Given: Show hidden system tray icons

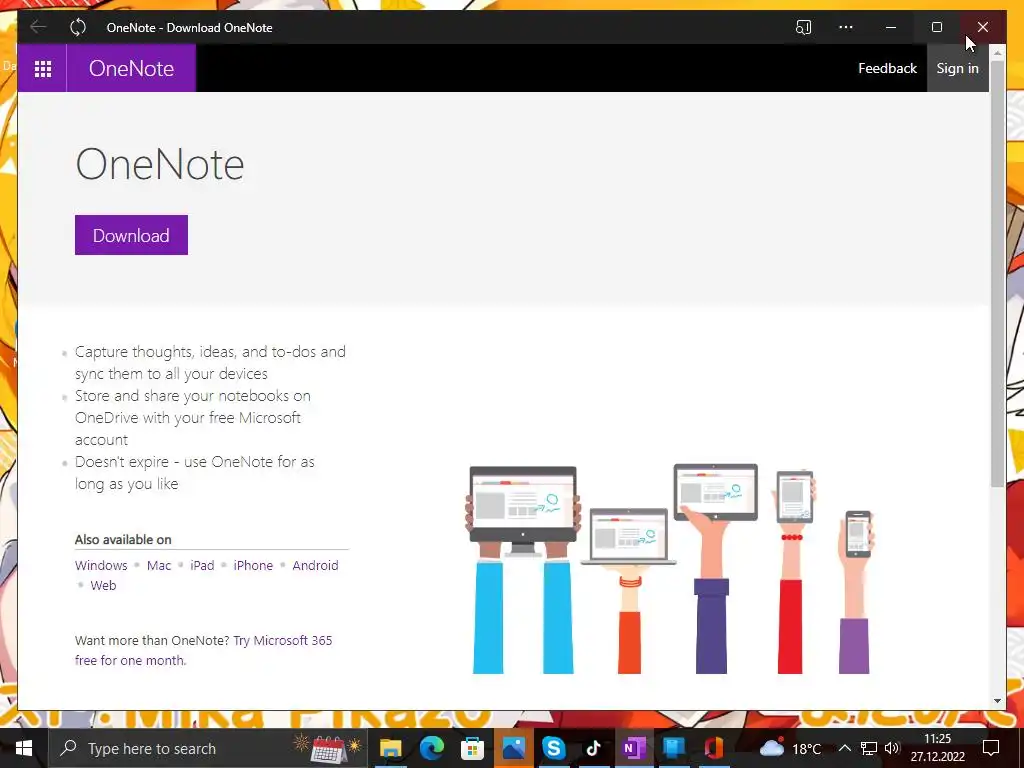Looking at the screenshot, I should 844,748.
